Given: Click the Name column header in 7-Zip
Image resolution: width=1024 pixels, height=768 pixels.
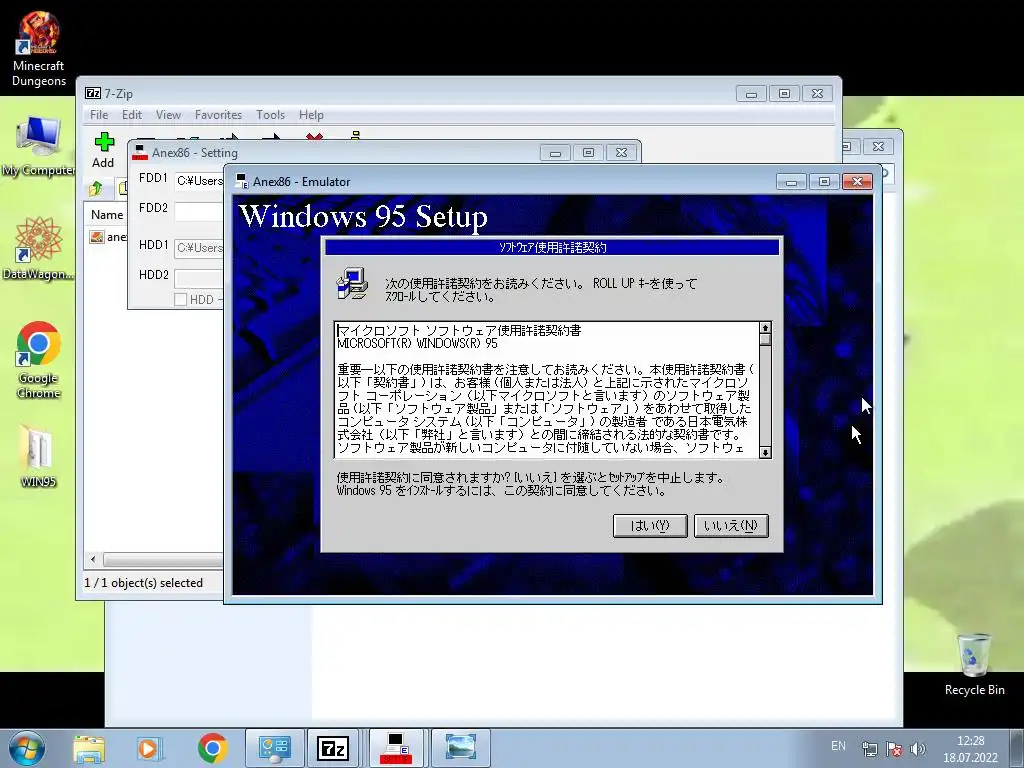Looking at the screenshot, I should [107, 215].
